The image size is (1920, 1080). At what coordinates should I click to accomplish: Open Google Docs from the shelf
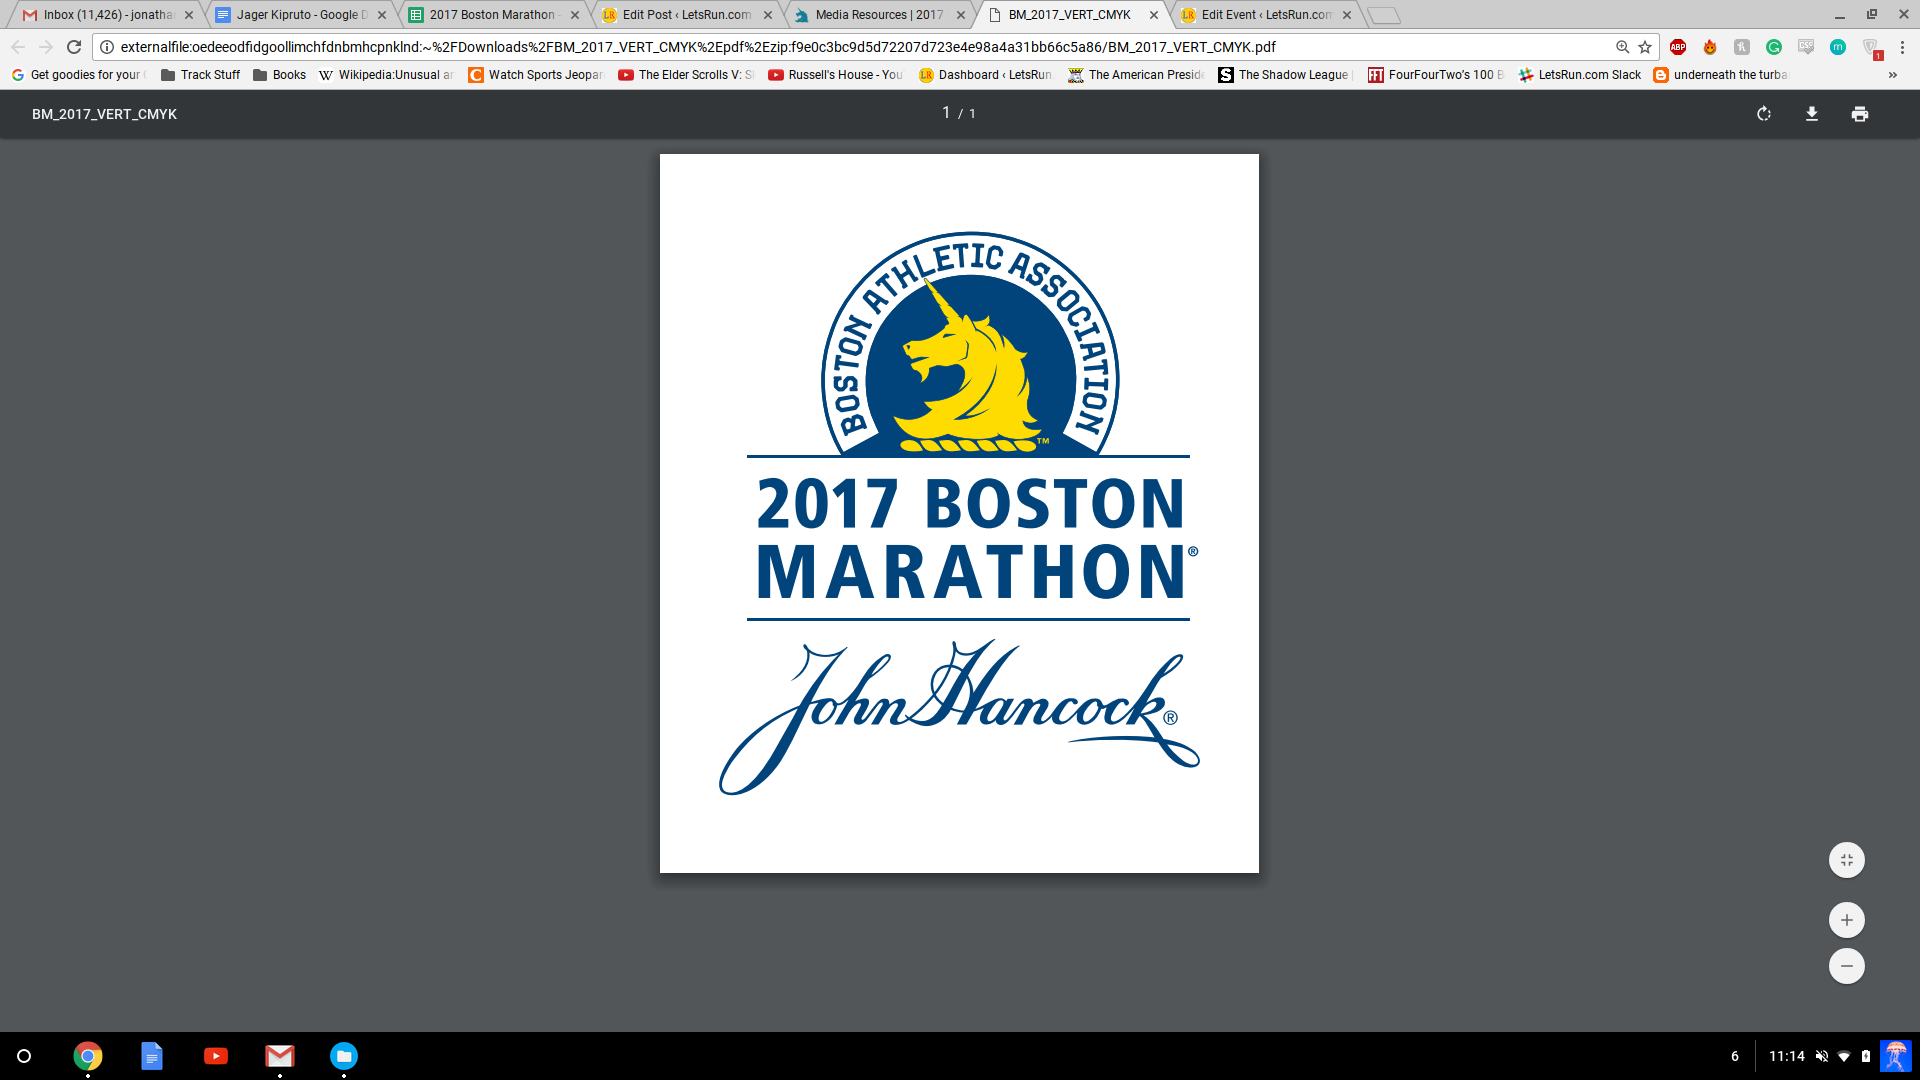152,1056
